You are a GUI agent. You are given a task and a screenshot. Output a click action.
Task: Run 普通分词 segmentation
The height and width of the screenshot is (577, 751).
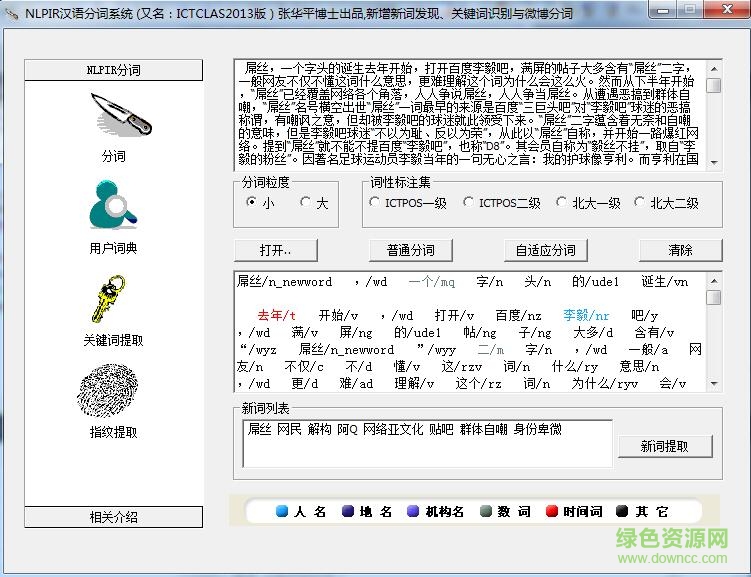[x=410, y=250]
